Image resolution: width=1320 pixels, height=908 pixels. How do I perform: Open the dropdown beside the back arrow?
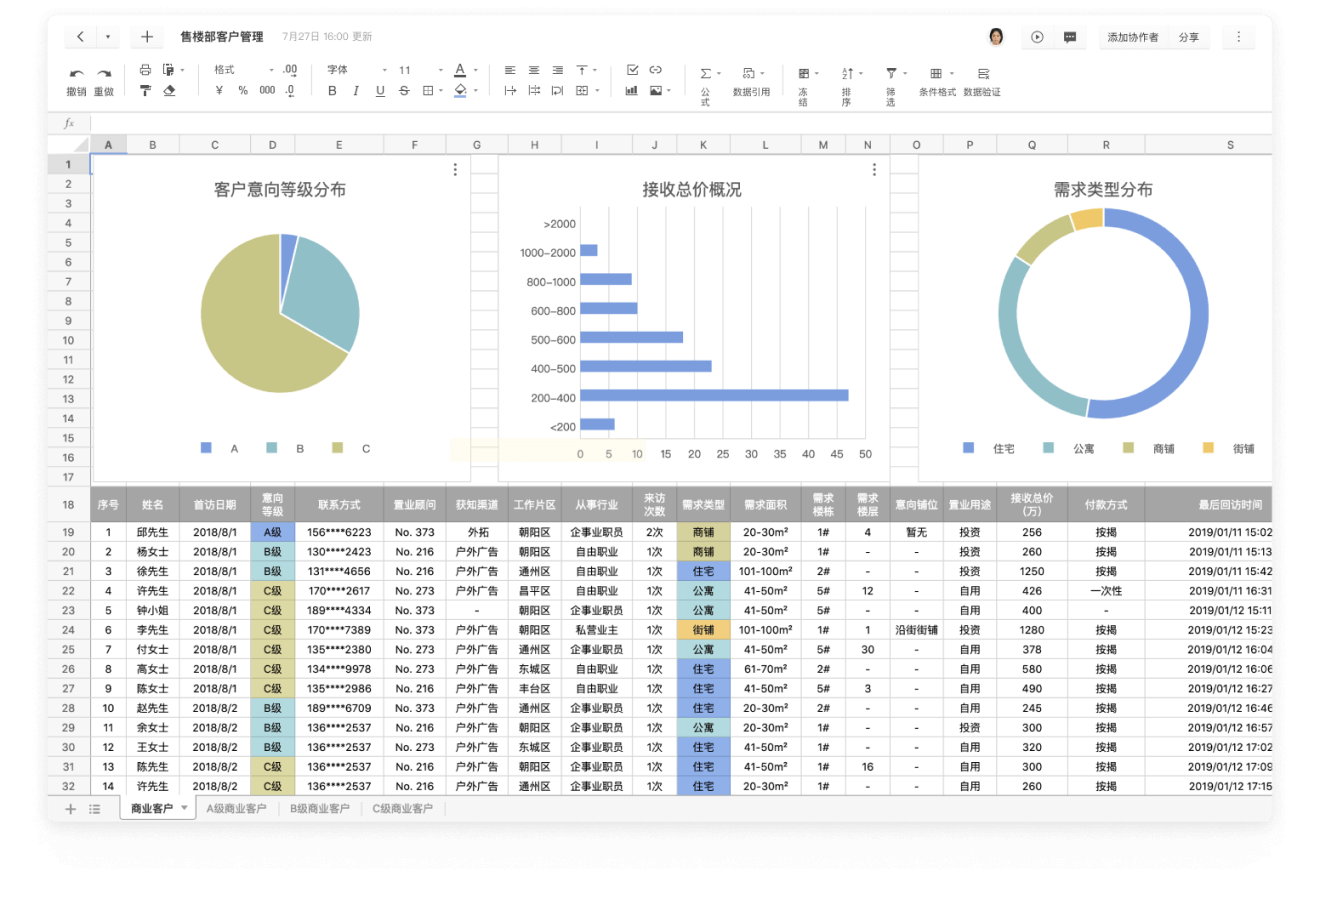tap(108, 37)
